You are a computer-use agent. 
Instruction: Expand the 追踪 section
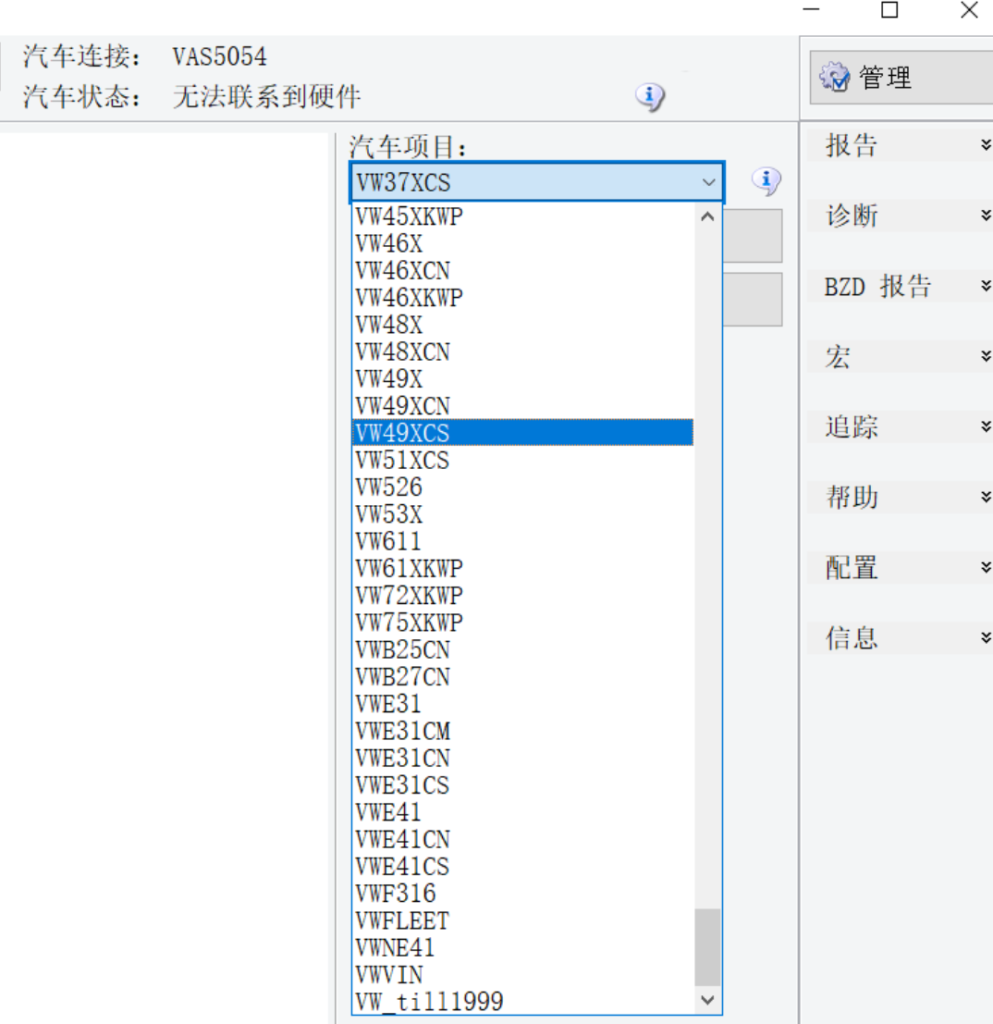click(985, 427)
